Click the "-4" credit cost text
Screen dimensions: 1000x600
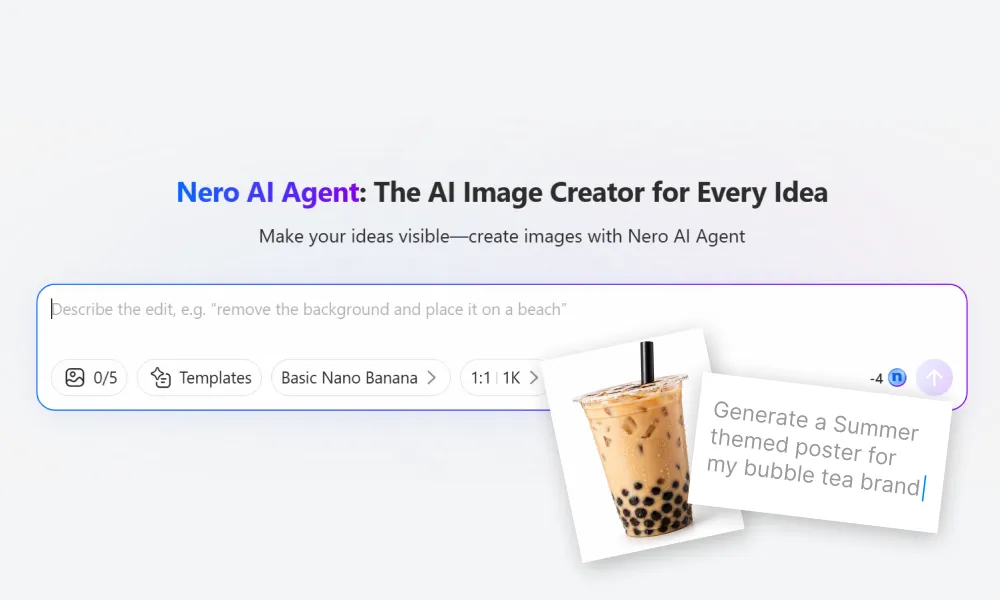pyautogui.click(x=876, y=379)
